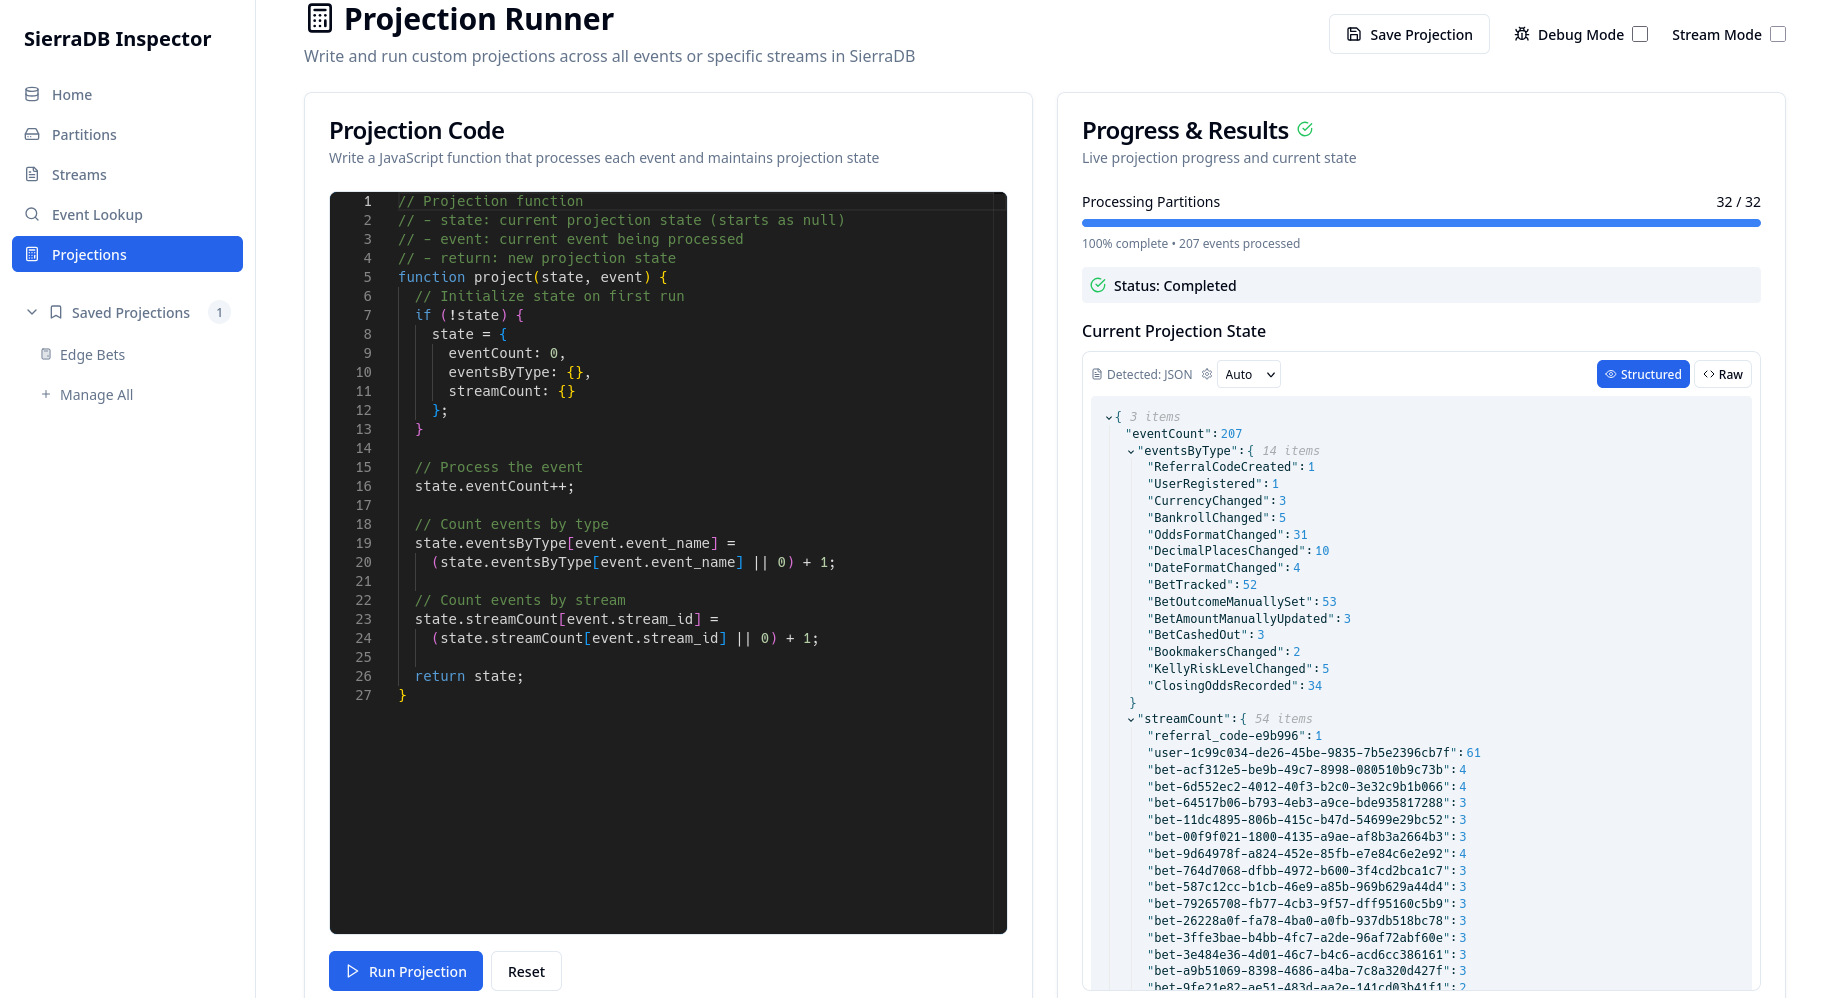Click the Saved Projections bookmark icon
The width and height of the screenshot is (1834, 998).
click(x=56, y=312)
